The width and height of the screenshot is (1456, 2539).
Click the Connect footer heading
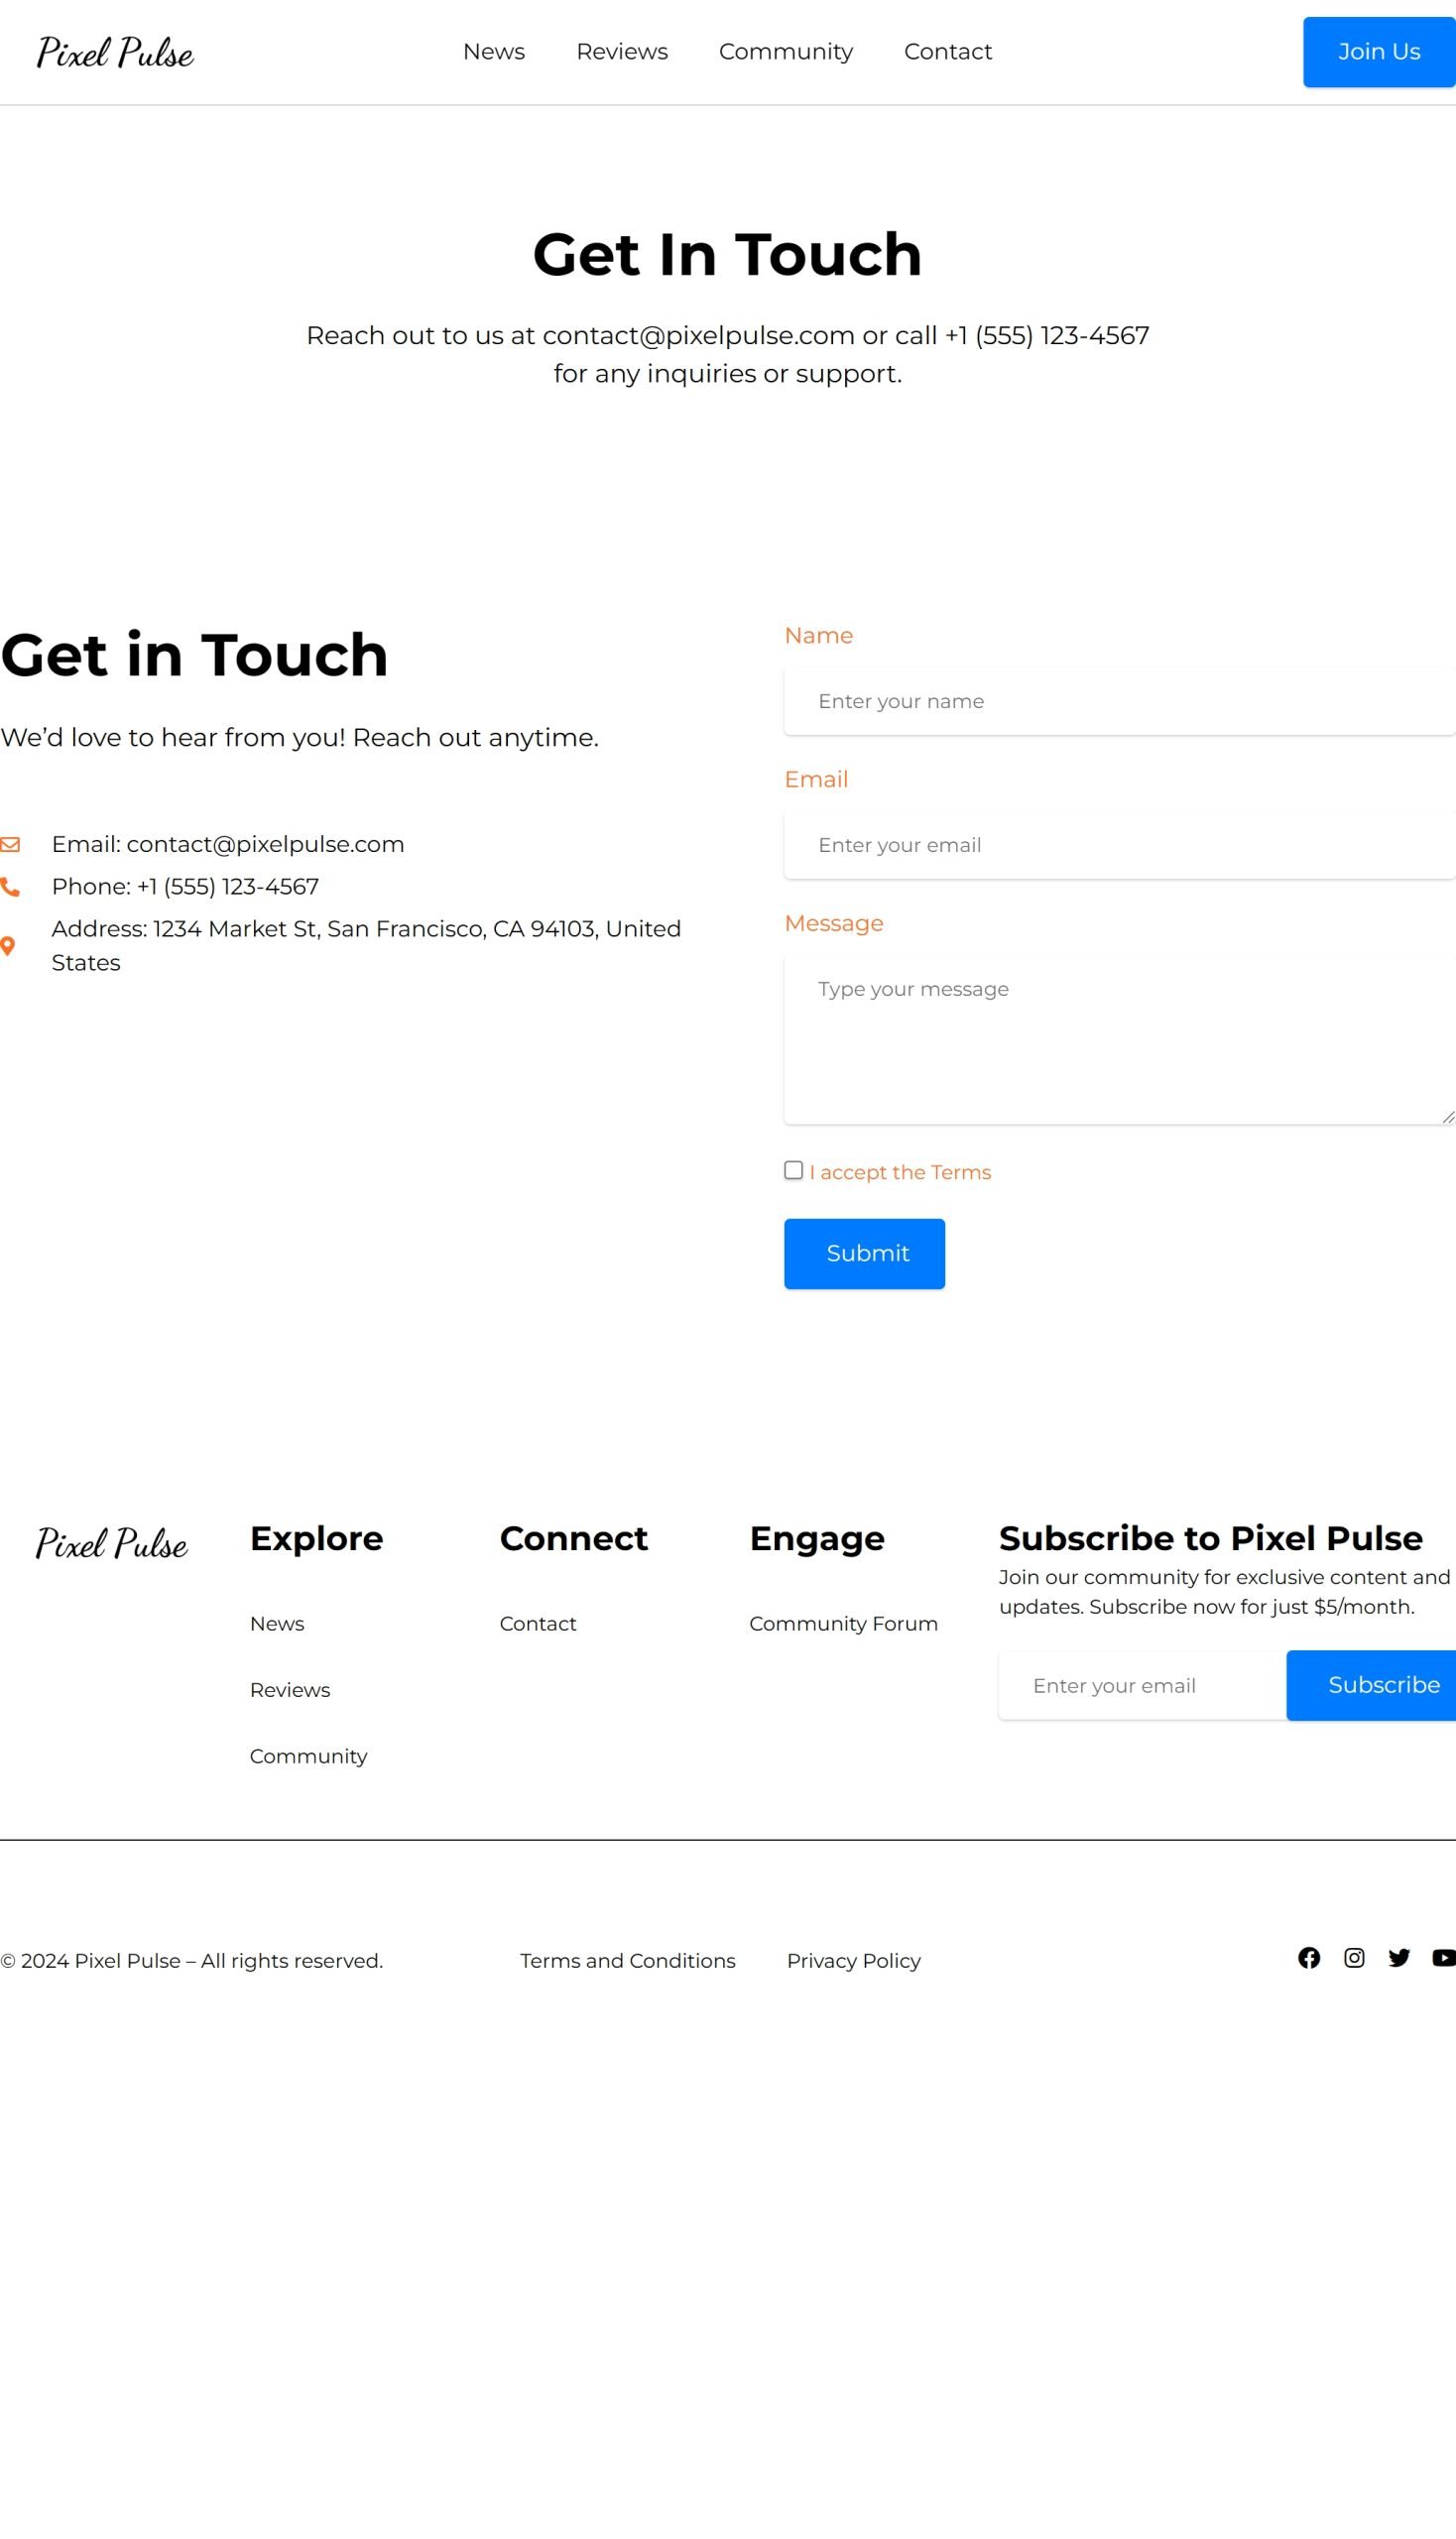[x=574, y=1538]
